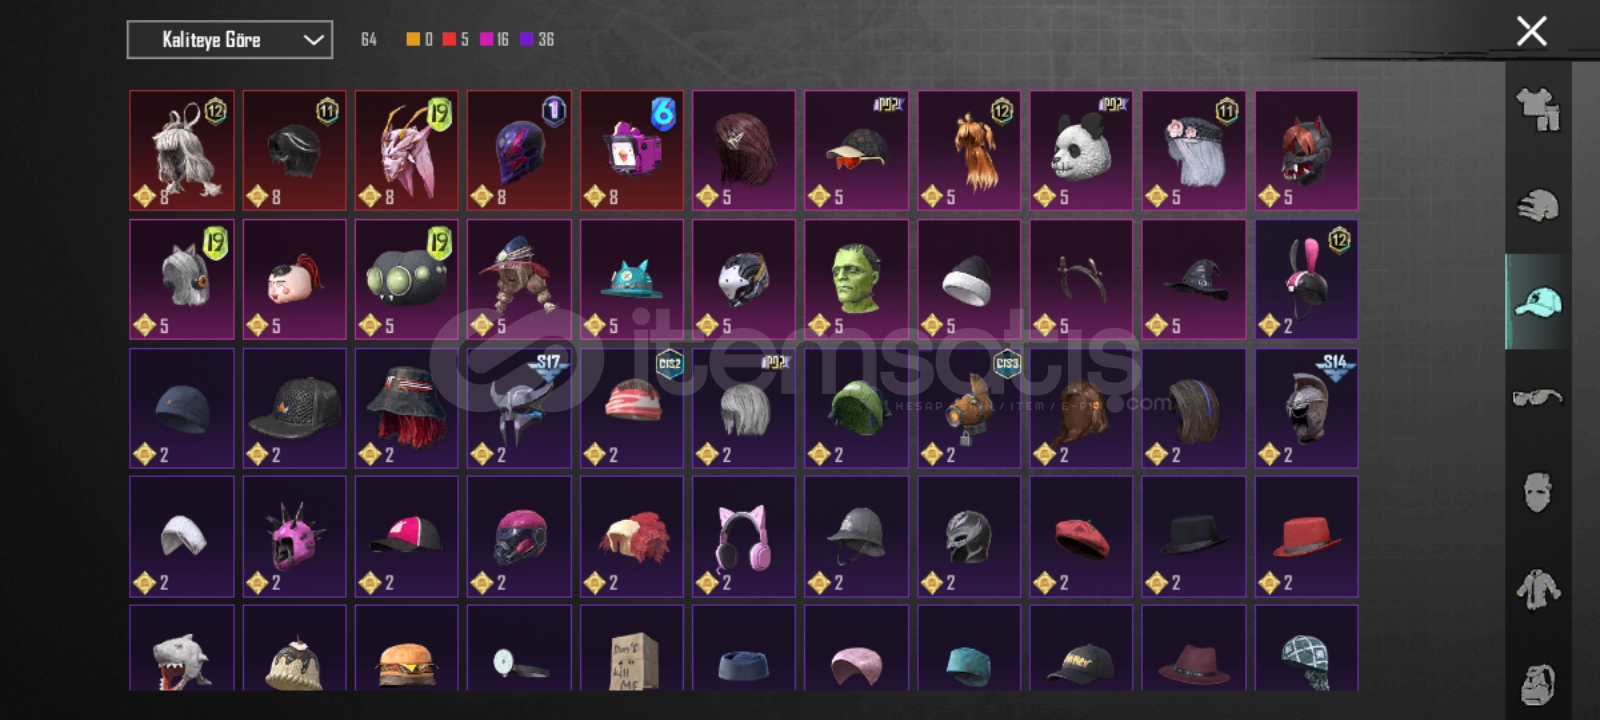The height and width of the screenshot is (720, 1600).
Task: Choose the red fedora hat item
Action: pos(1306,536)
